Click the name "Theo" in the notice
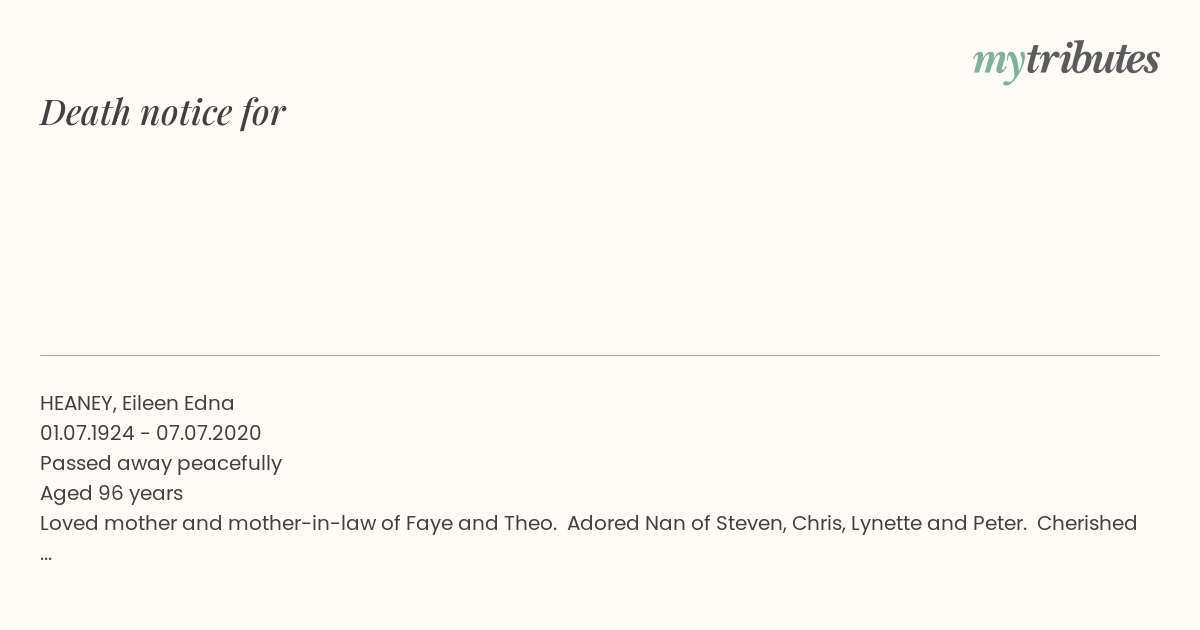The image size is (1200, 630). (x=528, y=523)
